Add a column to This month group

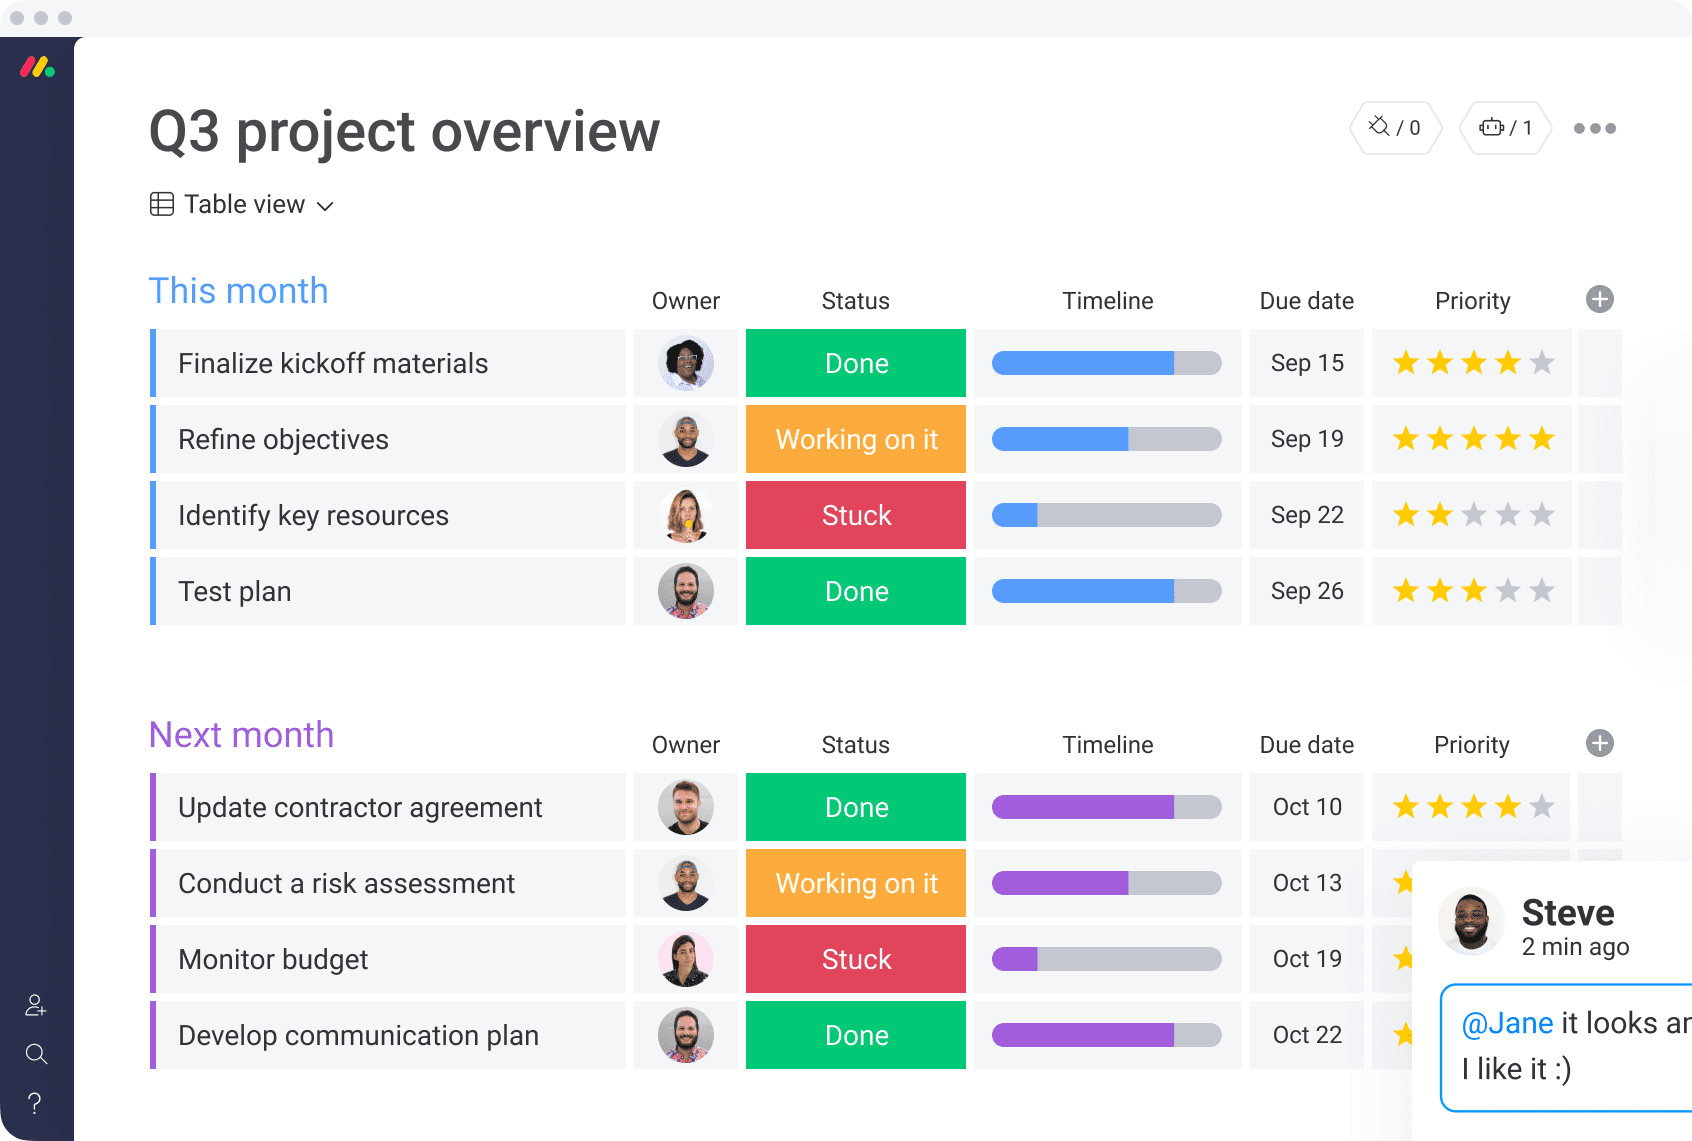click(1599, 299)
